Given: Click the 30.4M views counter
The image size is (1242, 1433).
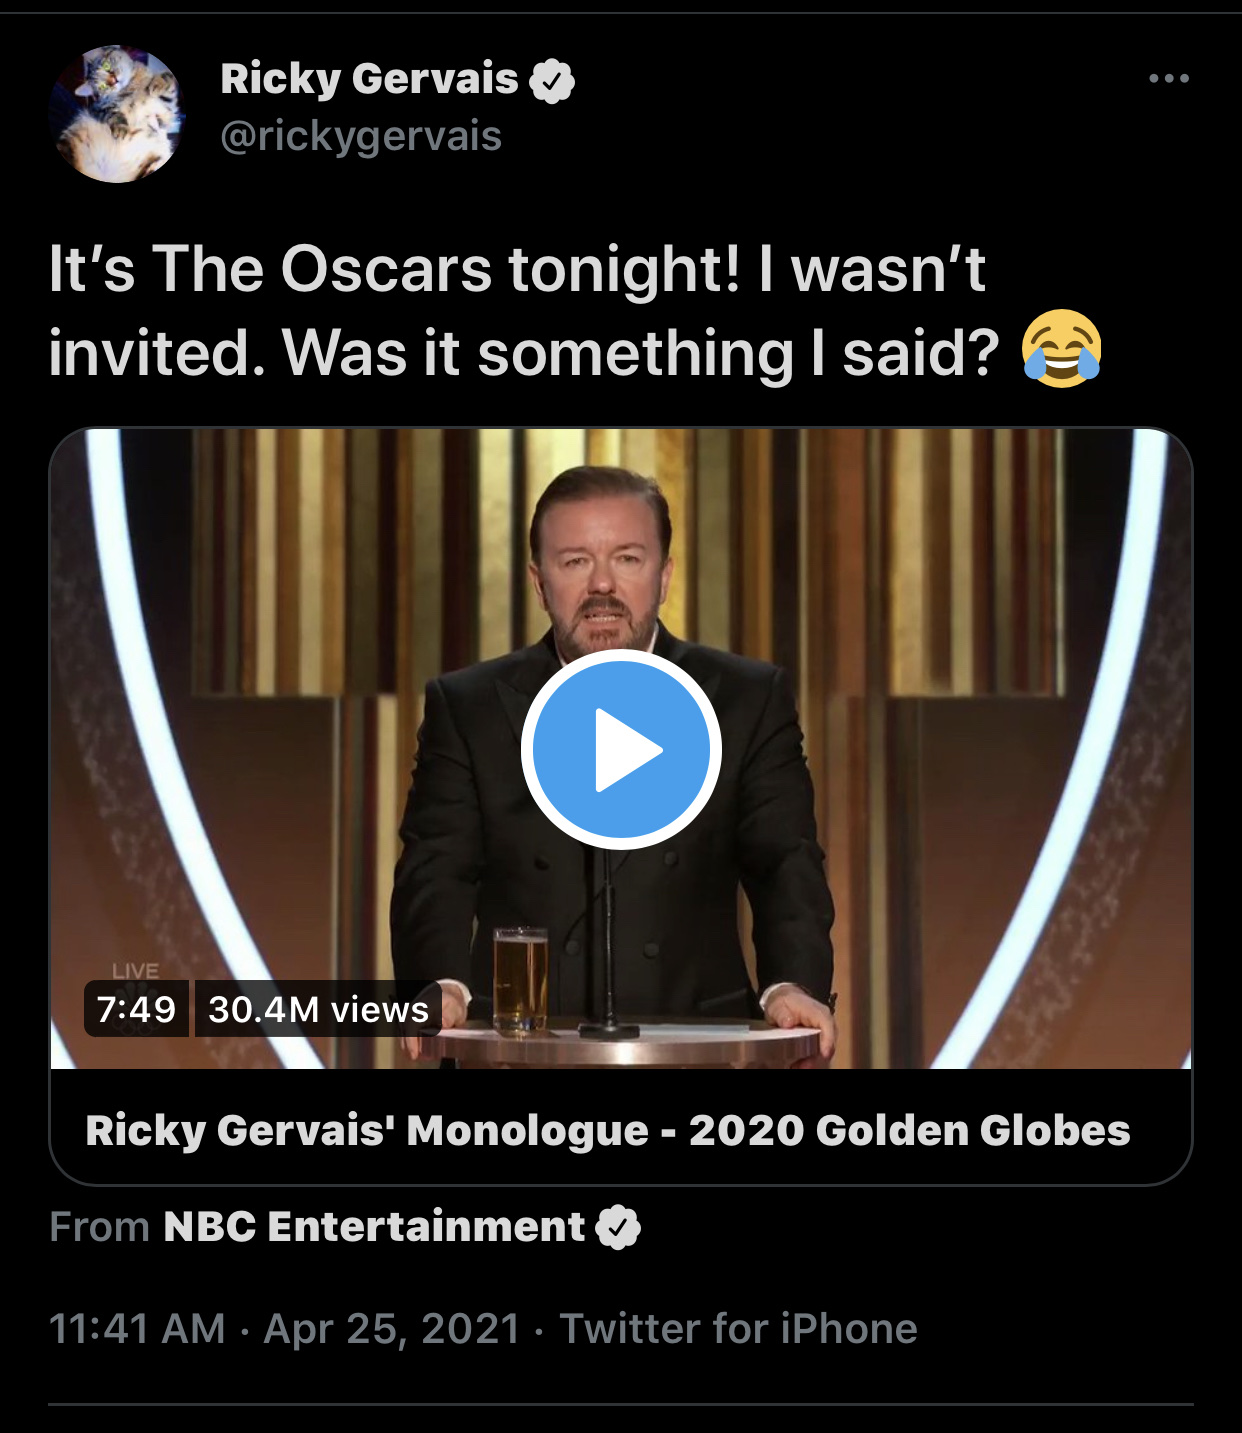Looking at the screenshot, I should 318,1009.
